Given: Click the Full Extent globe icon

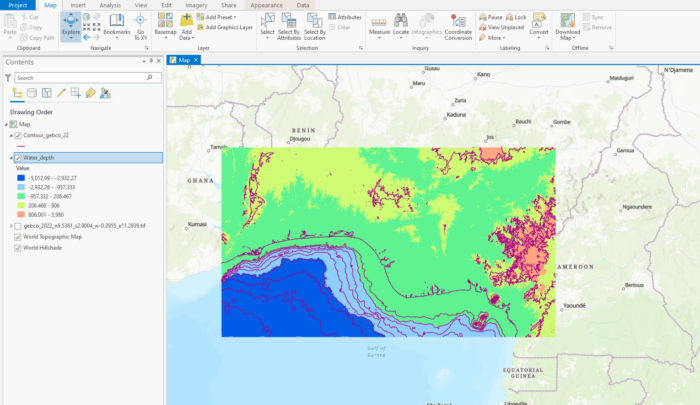Looking at the screenshot, I should point(87,17).
